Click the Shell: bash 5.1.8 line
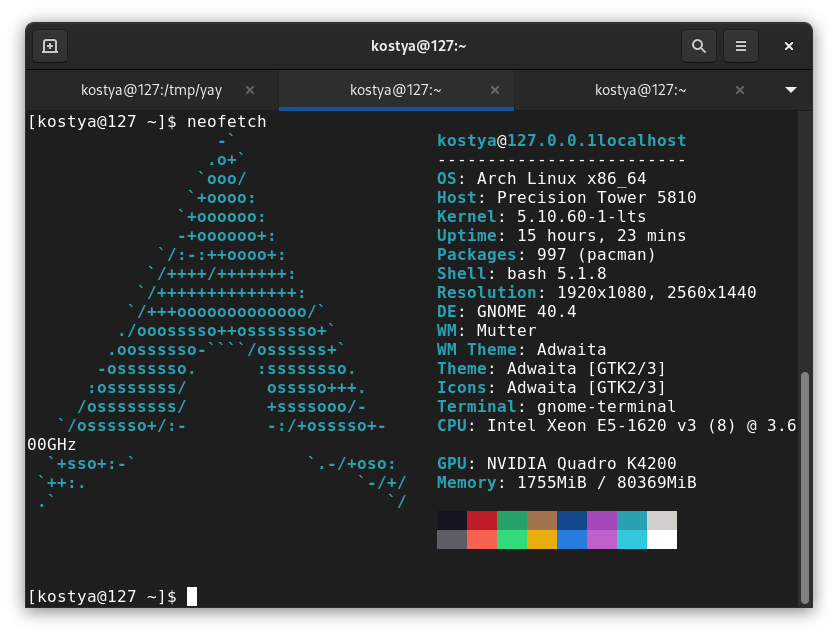The height and width of the screenshot is (636, 838). [522, 274]
